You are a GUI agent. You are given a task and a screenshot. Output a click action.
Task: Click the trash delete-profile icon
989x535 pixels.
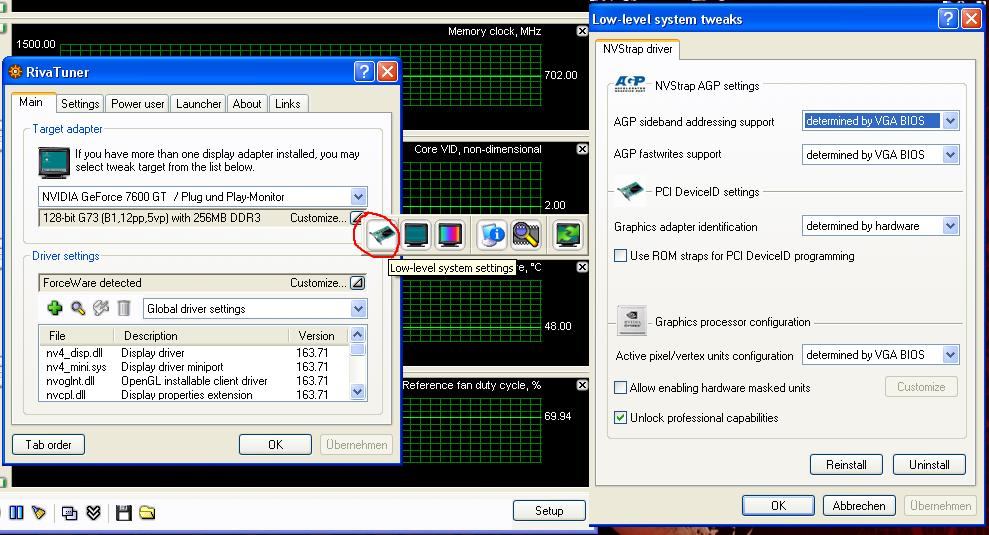[x=124, y=308]
